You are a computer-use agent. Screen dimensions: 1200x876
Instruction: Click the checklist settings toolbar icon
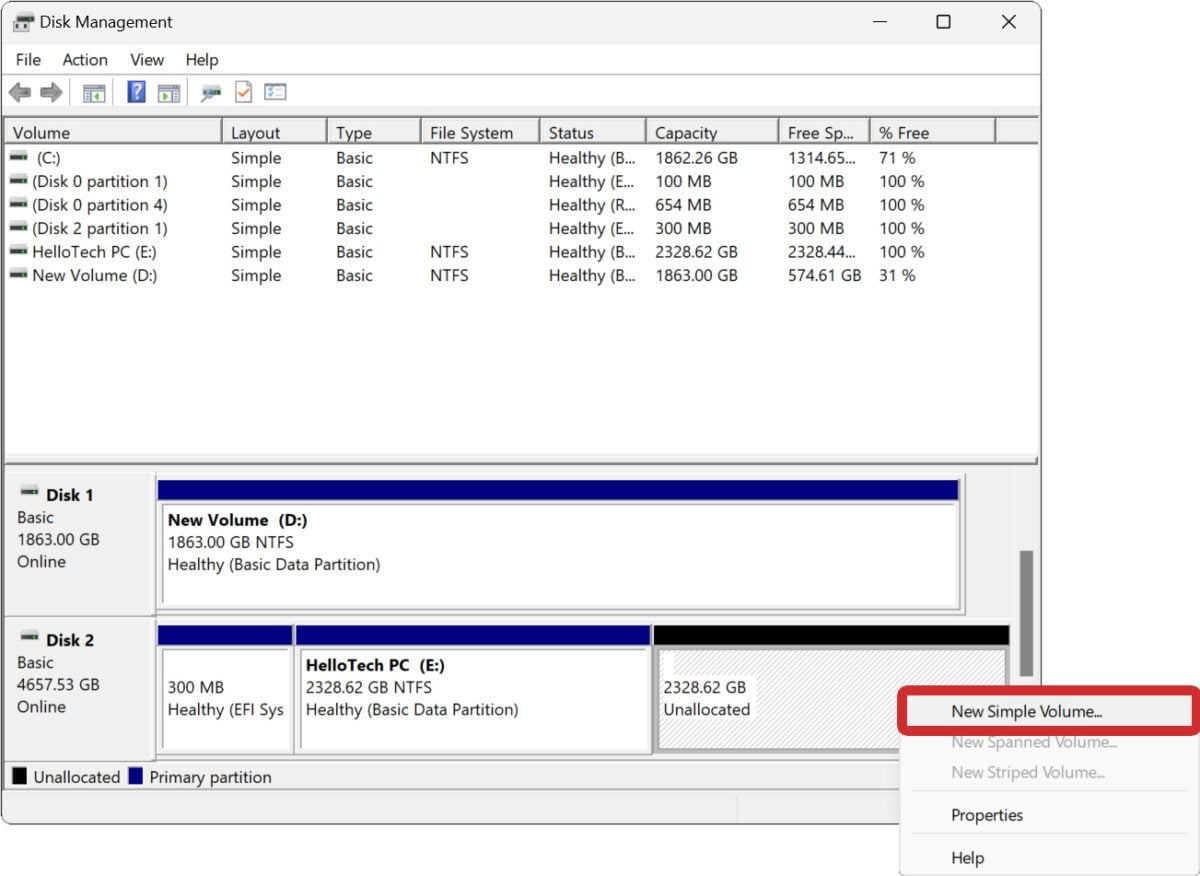tap(275, 93)
